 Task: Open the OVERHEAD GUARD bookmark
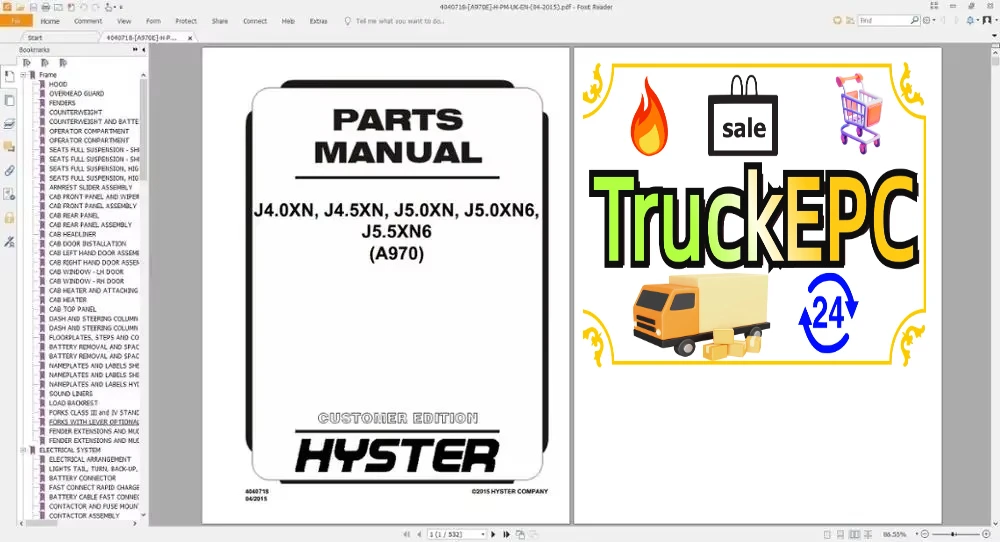[77, 94]
